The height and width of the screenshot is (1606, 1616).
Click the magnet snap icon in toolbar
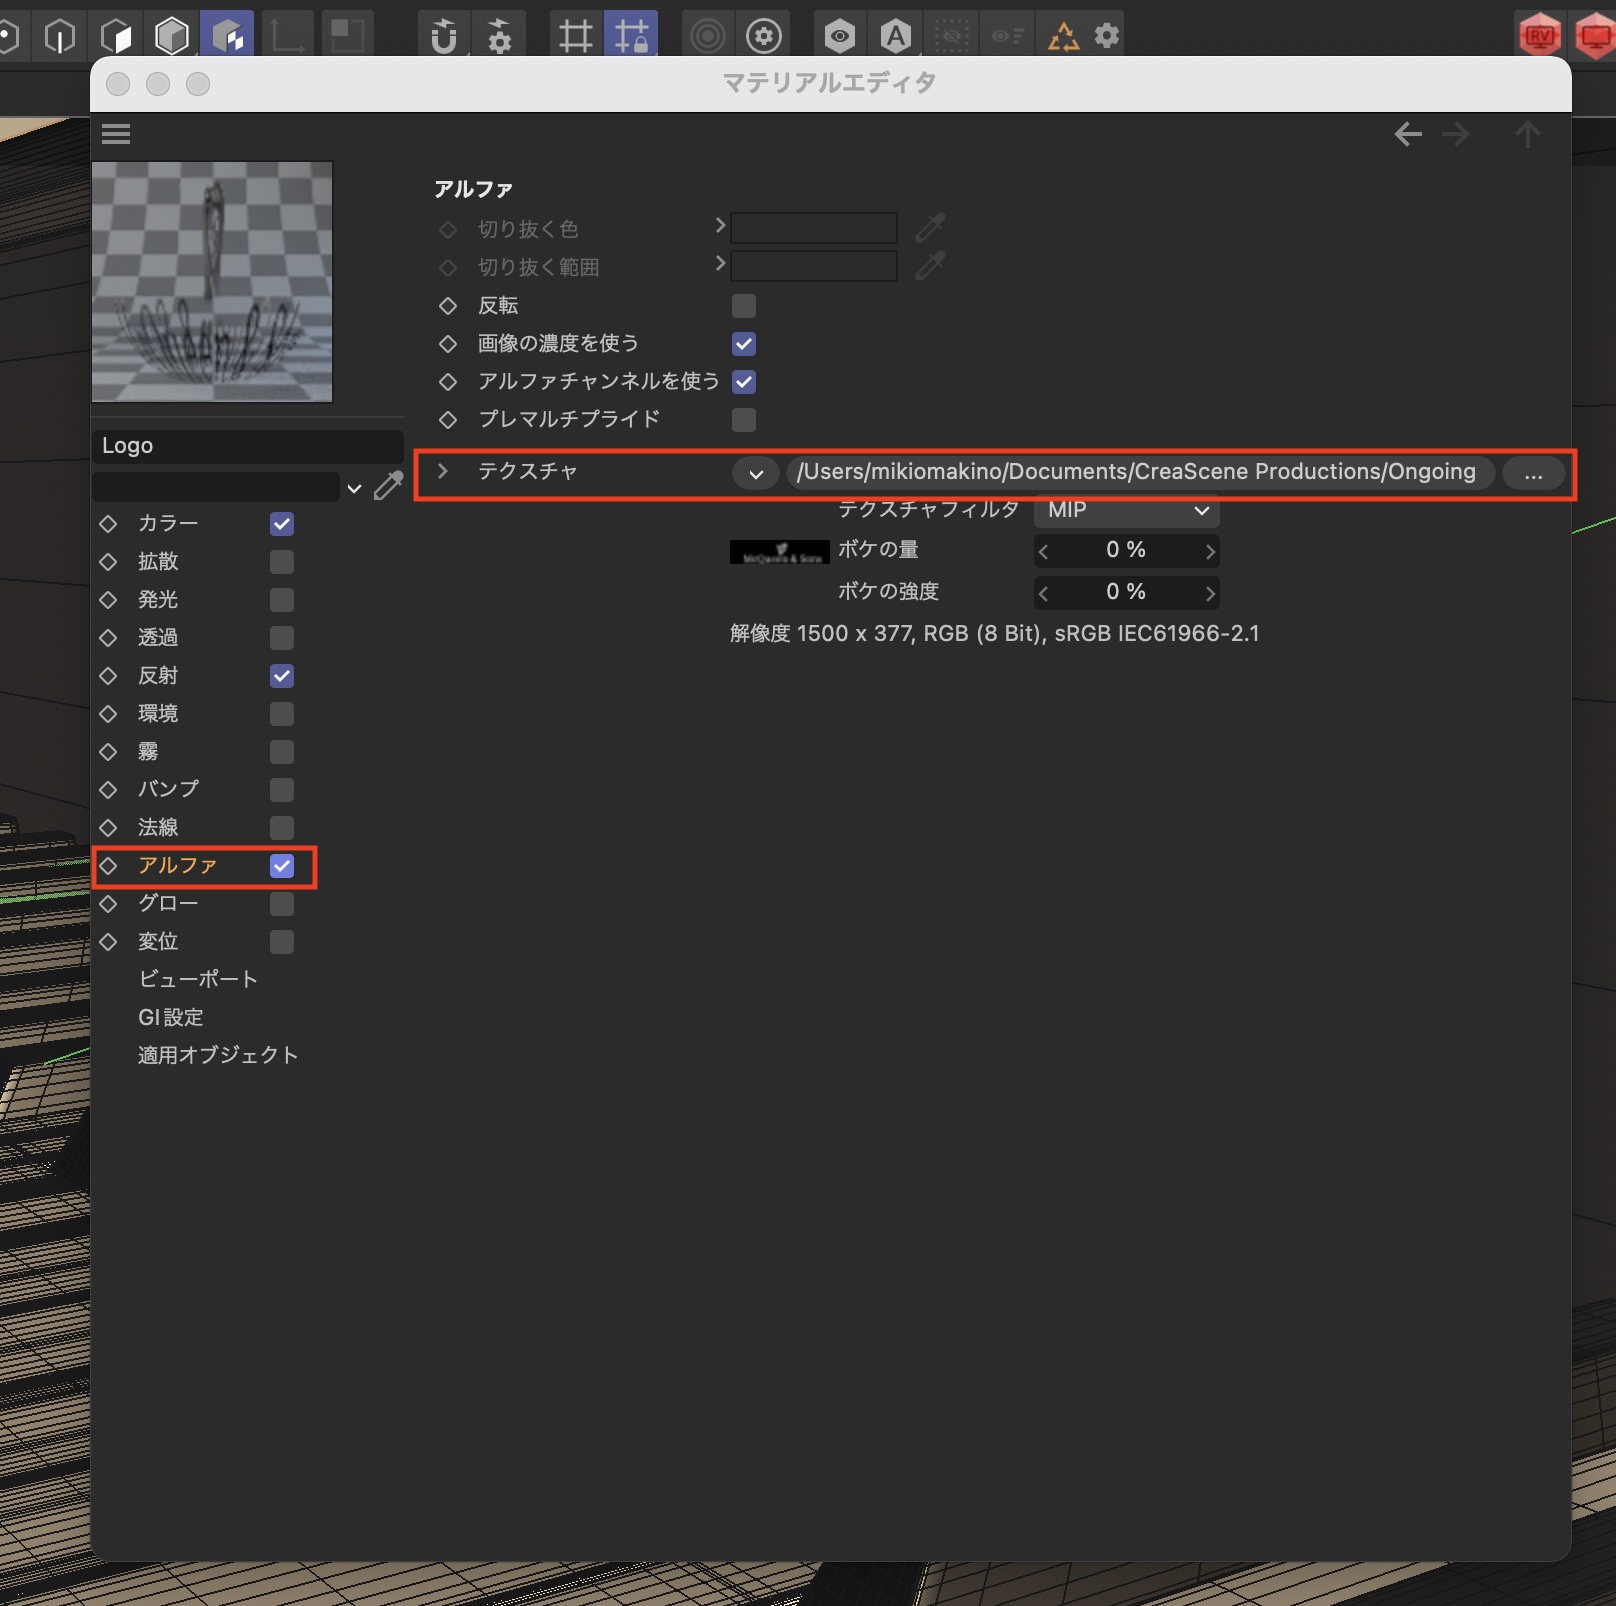point(443,37)
